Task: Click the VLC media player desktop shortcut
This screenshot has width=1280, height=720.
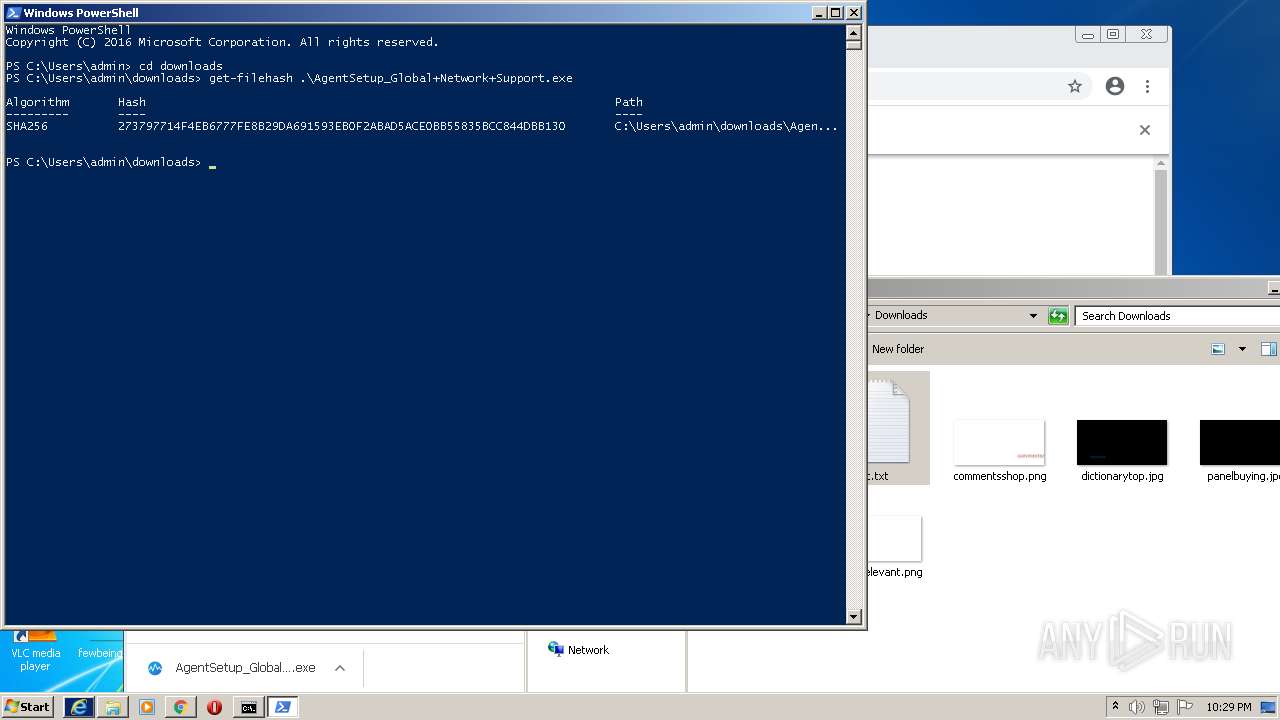Action: click(x=35, y=650)
